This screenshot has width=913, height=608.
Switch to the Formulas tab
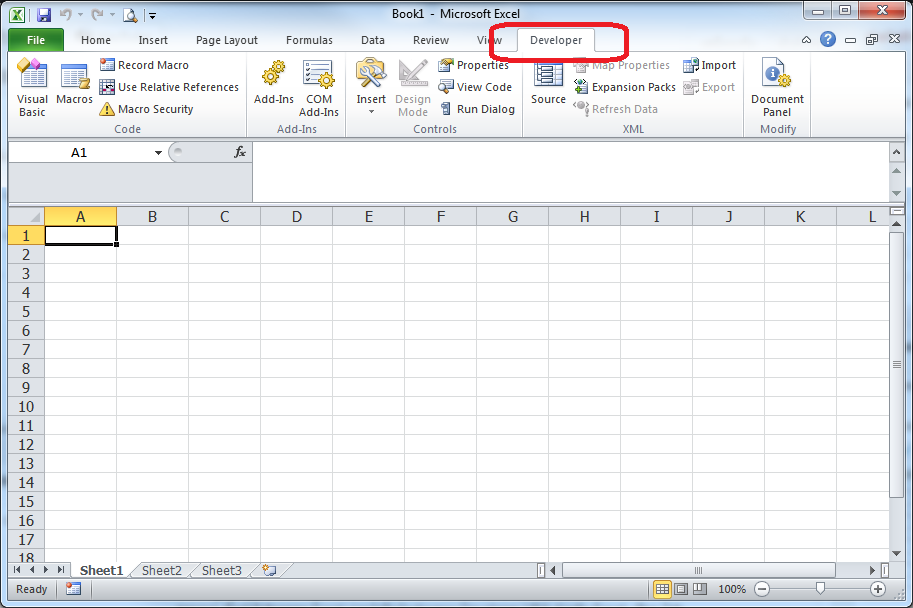309,40
